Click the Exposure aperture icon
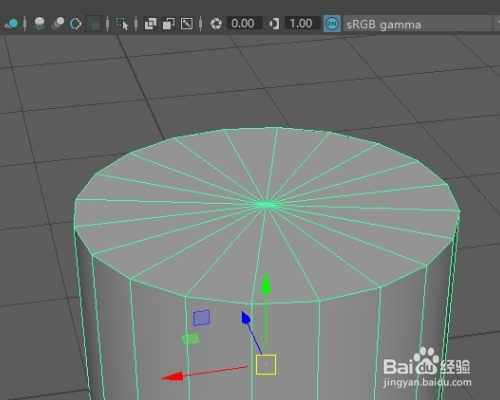500x400 pixels. (x=216, y=24)
